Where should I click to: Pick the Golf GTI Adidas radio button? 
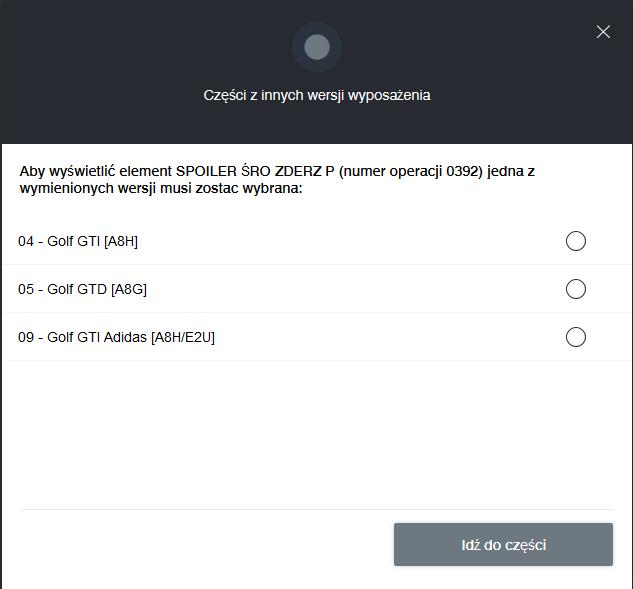(576, 337)
